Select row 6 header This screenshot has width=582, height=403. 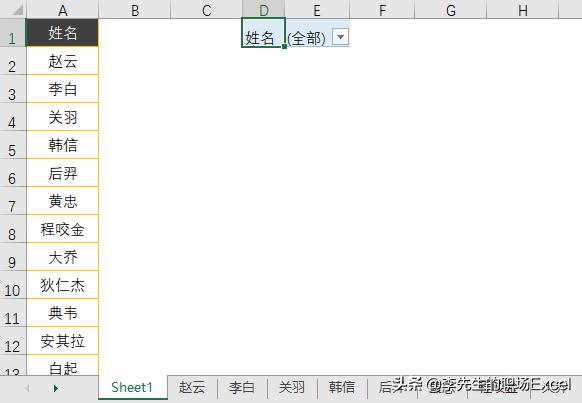pyautogui.click(x=13, y=173)
